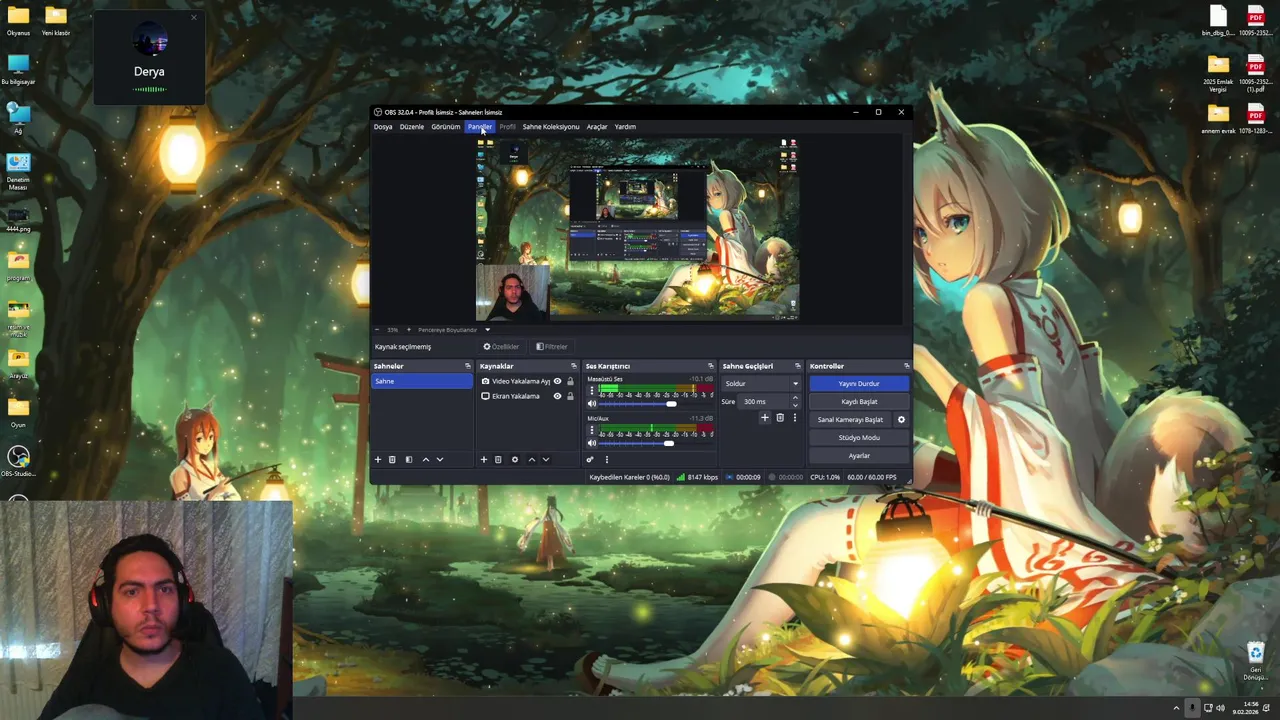Remove the scene transition with the trash icon
This screenshot has height=720, width=1280.
(780, 418)
